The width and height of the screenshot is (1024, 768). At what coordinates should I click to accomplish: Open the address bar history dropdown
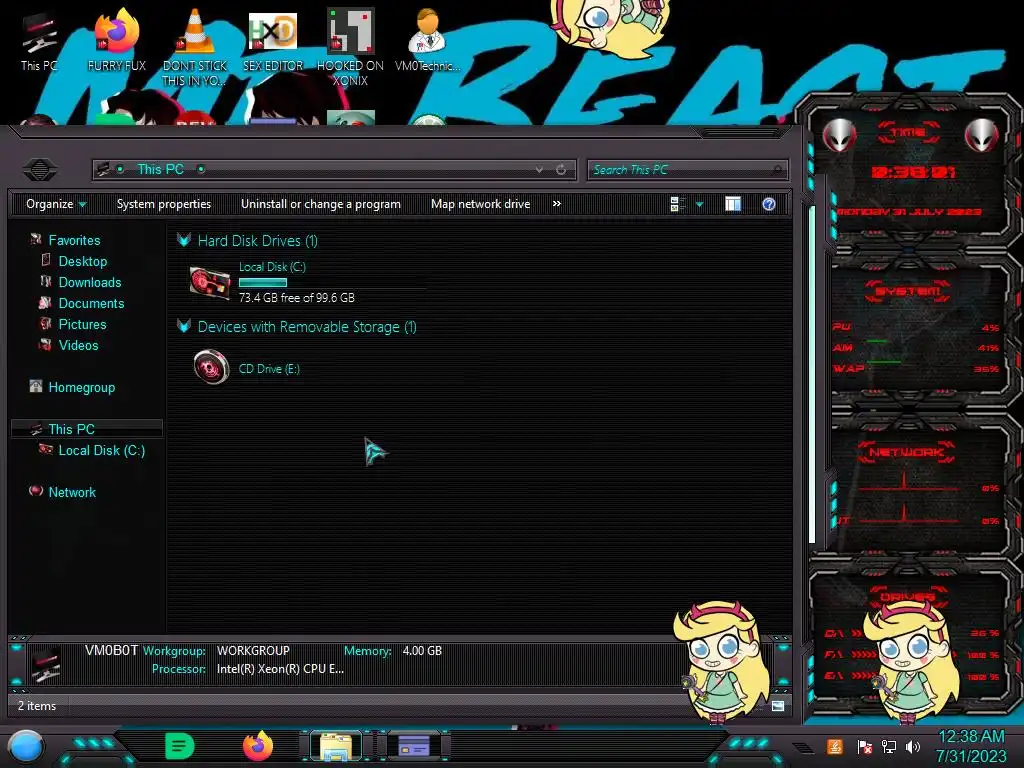(539, 170)
